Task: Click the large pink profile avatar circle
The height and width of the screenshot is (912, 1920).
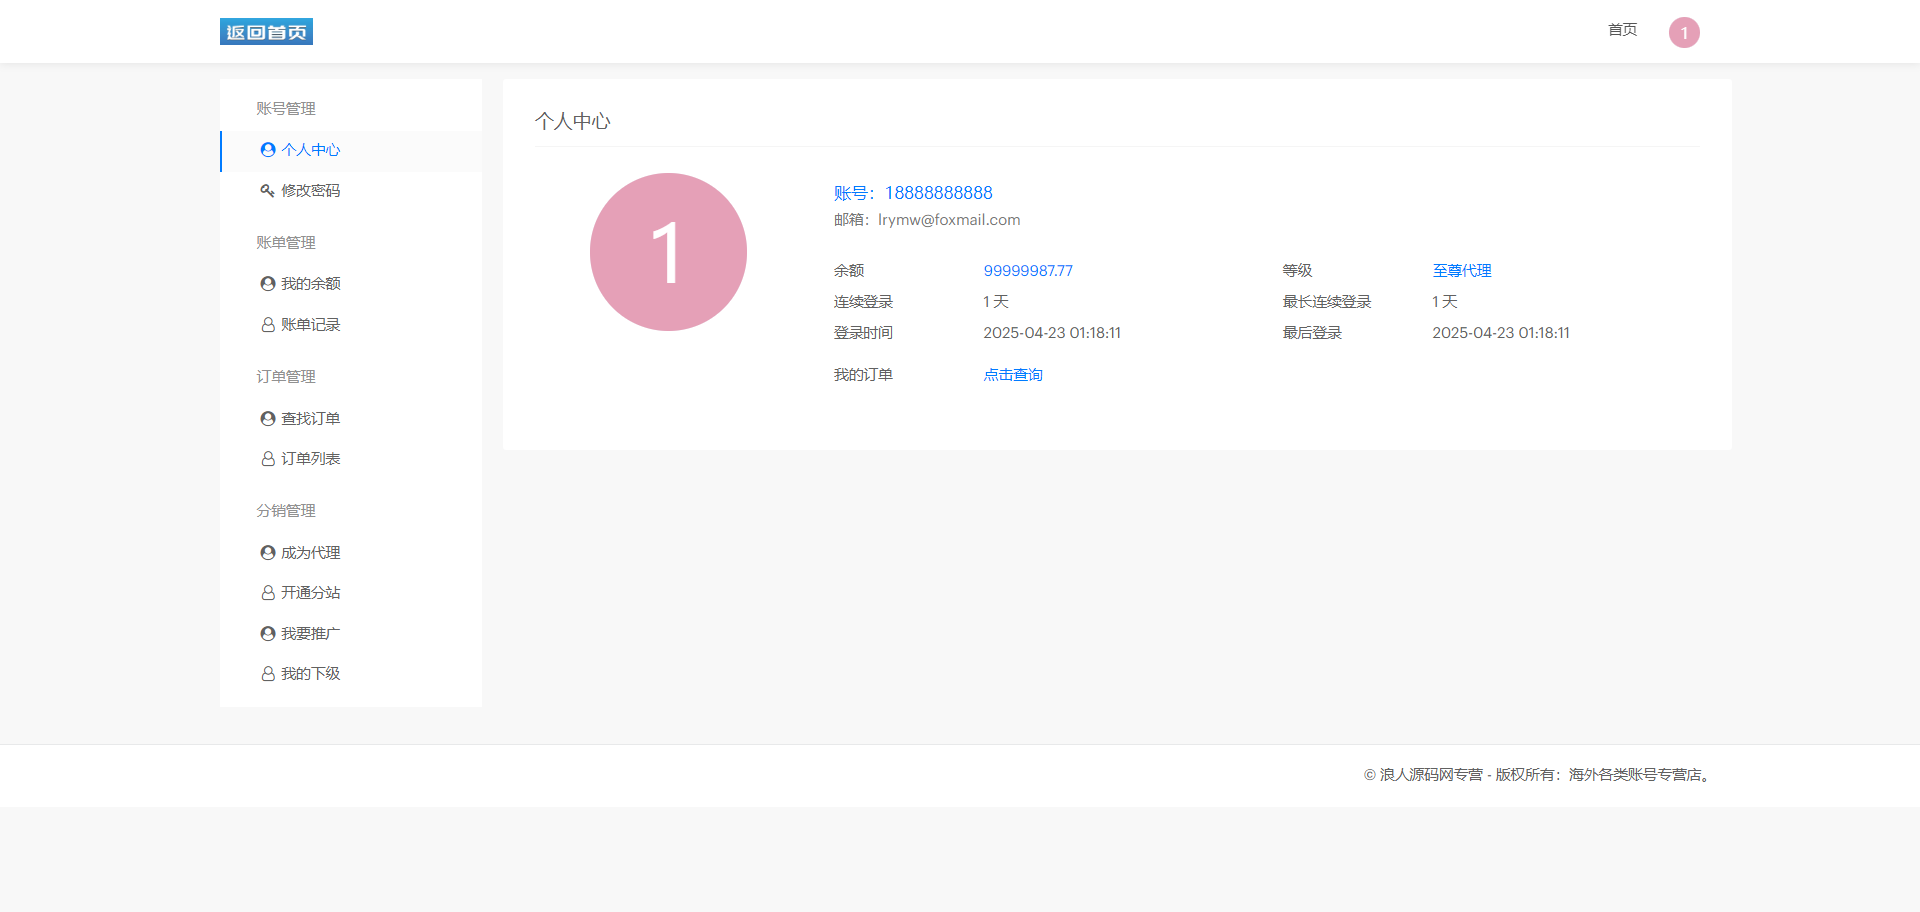Action: pos(668,252)
